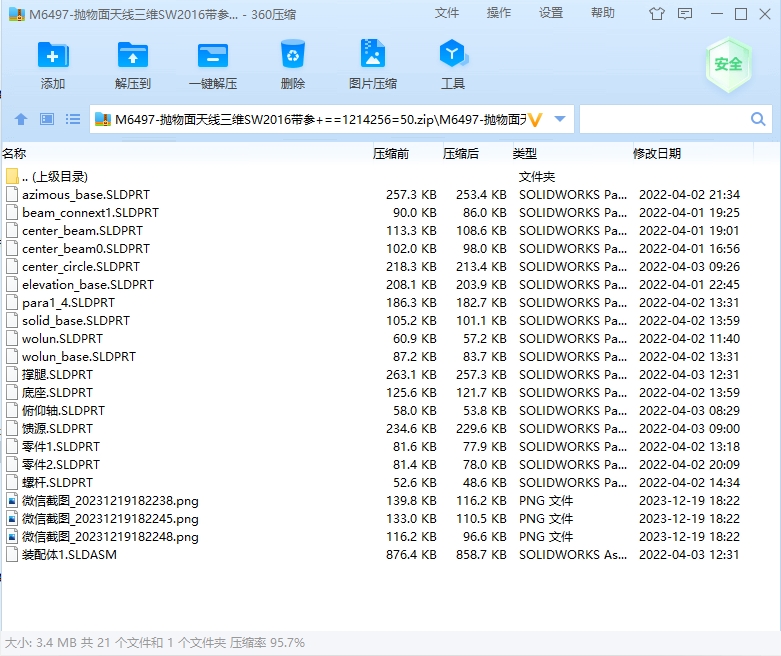Click the image icon of 微信截图_20231219182245.png
This screenshot has width=781, height=656.
[12, 518]
